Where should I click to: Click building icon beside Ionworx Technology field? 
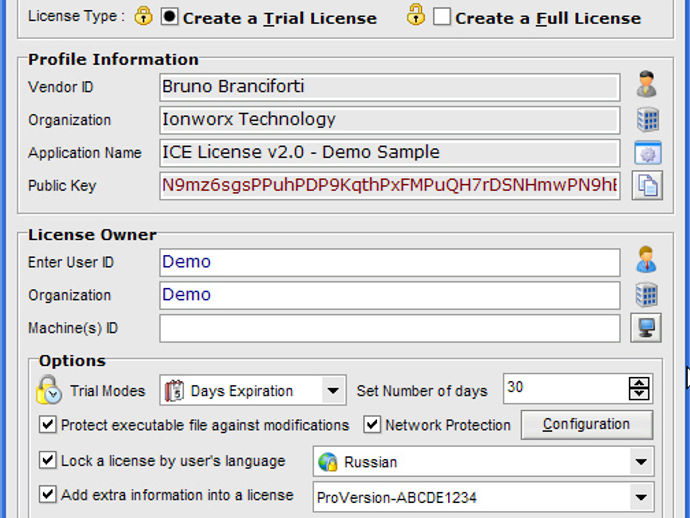click(x=648, y=119)
